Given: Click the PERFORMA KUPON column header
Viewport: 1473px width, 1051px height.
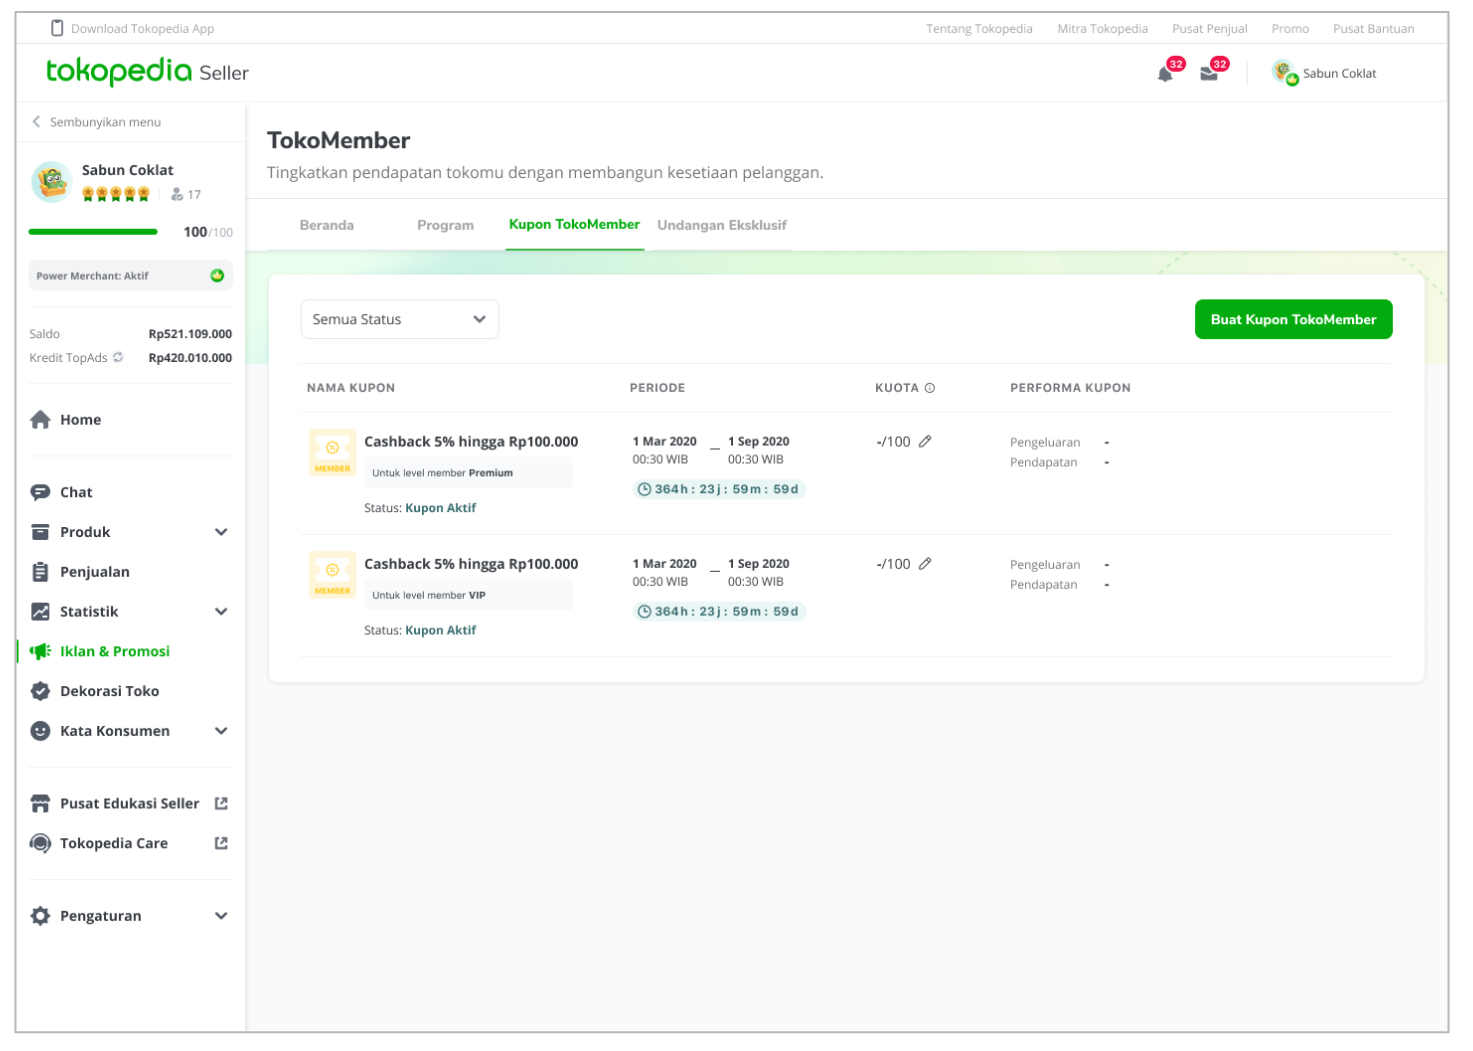Looking at the screenshot, I should pyautogui.click(x=1070, y=388).
